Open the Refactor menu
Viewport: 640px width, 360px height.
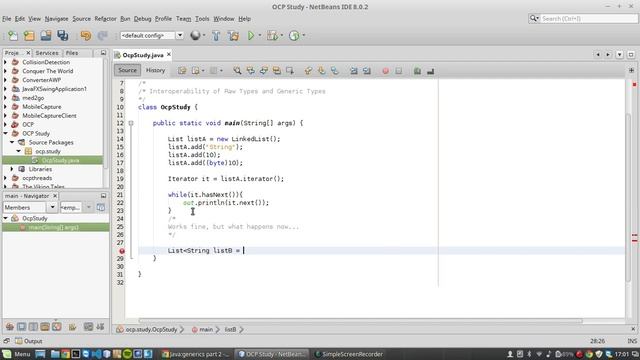coord(105,19)
